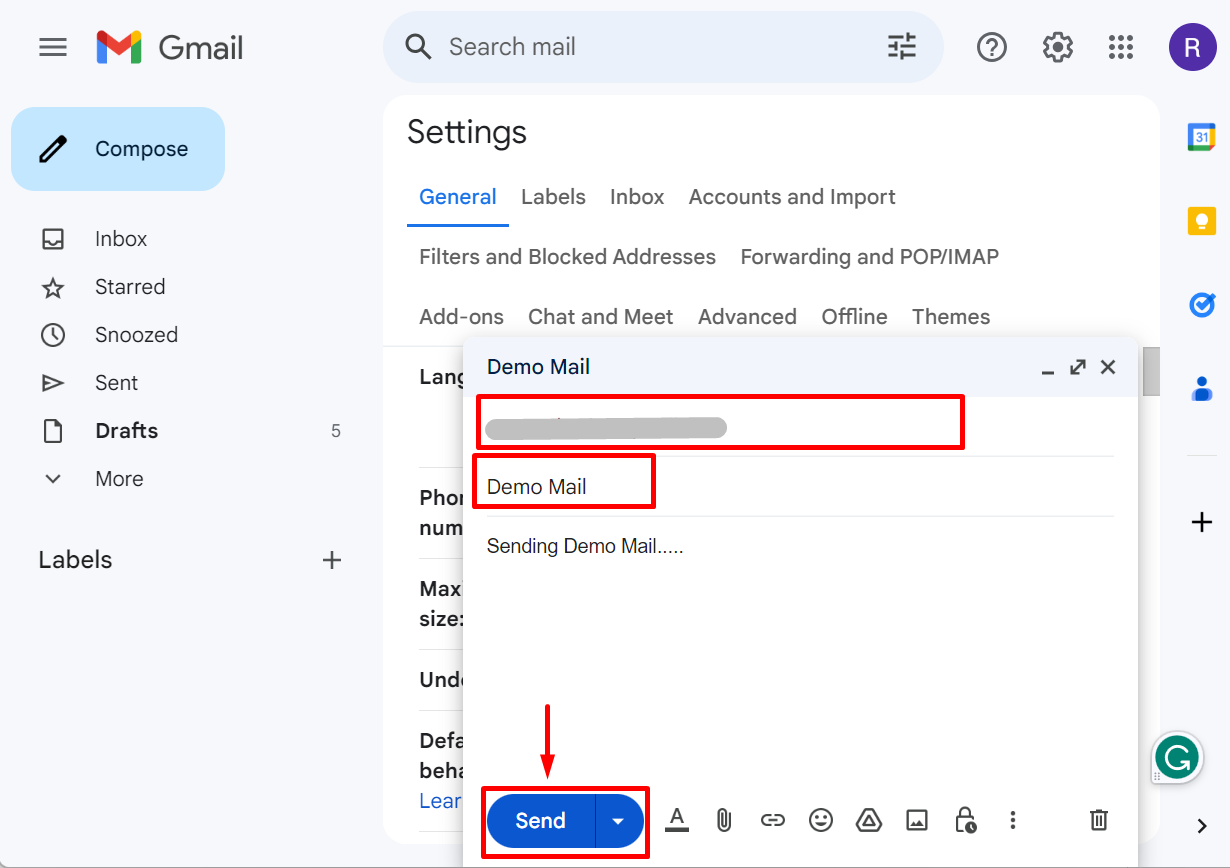Switch to the Labels settings tab
The width and height of the screenshot is (1230, 868).
[x=553, y=197]
